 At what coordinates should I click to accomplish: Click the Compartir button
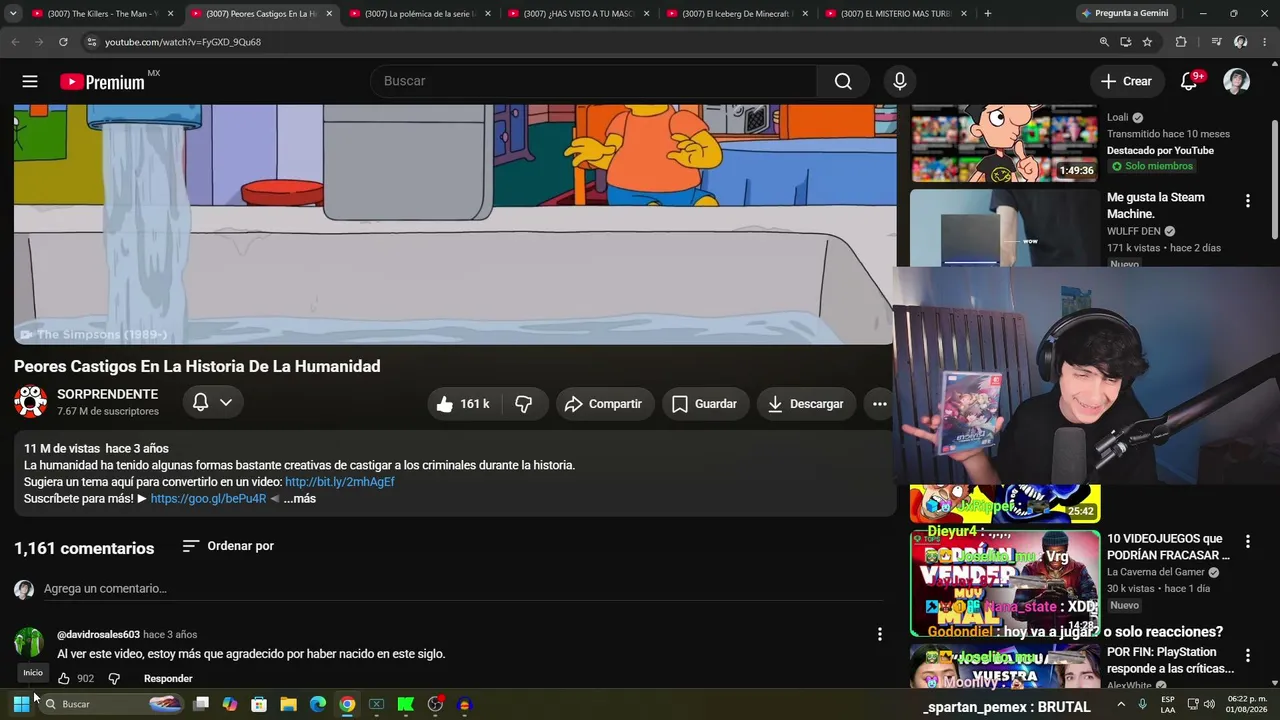[x=603, y=404]
